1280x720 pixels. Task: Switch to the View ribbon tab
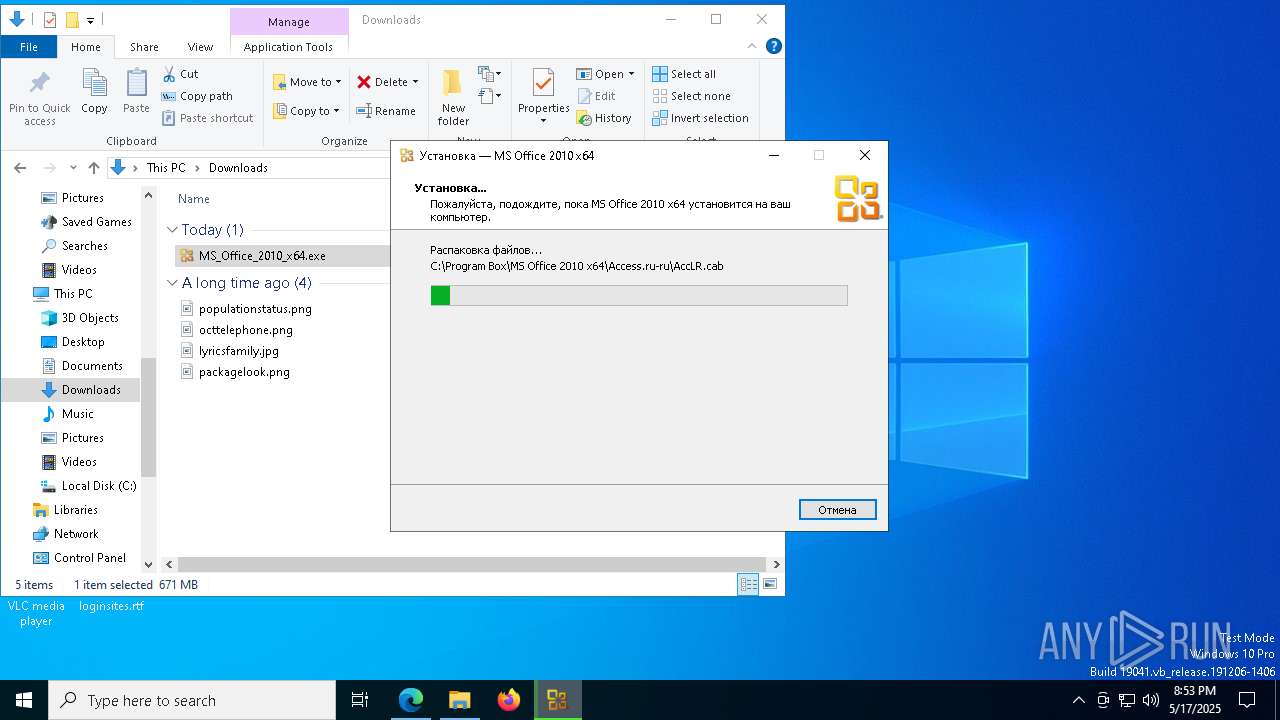tap(200, 47)
